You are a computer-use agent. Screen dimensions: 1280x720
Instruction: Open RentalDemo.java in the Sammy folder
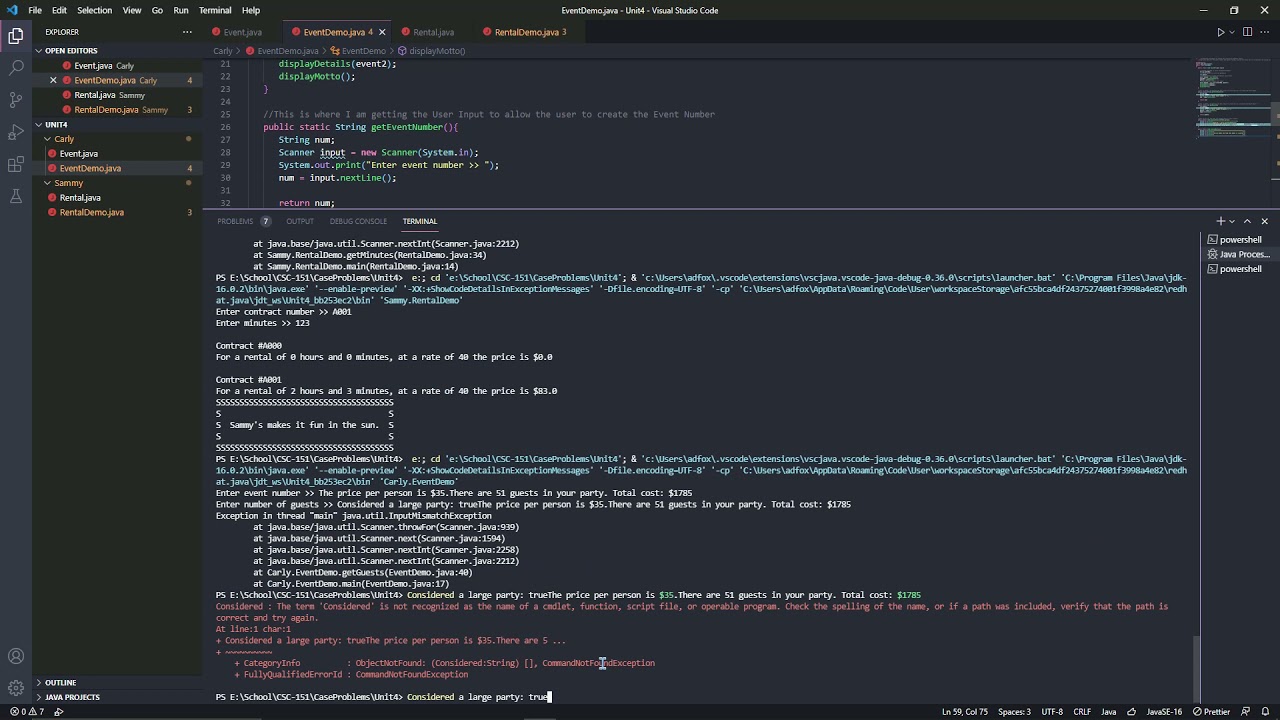91,212
